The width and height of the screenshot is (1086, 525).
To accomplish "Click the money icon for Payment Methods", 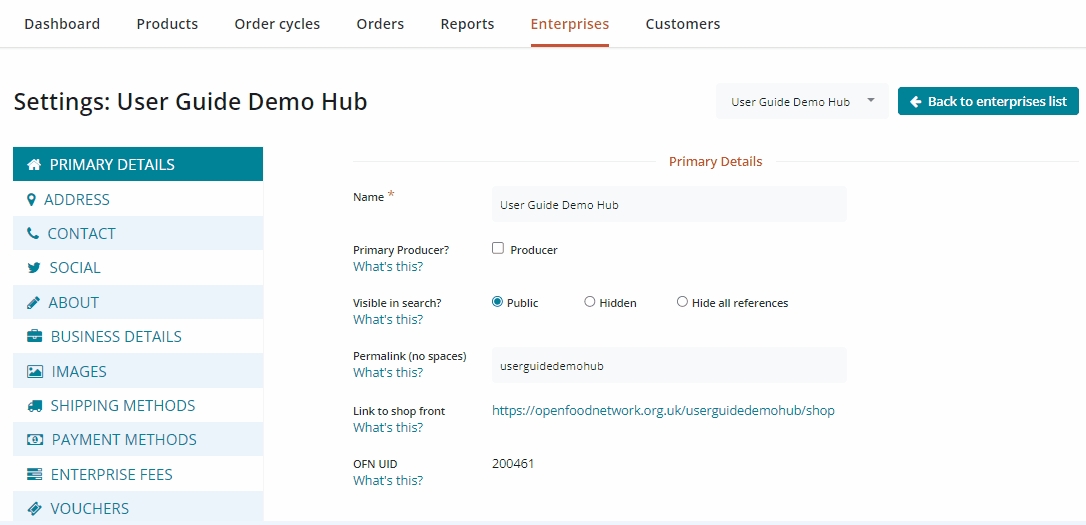I will (x=35, y=440).
